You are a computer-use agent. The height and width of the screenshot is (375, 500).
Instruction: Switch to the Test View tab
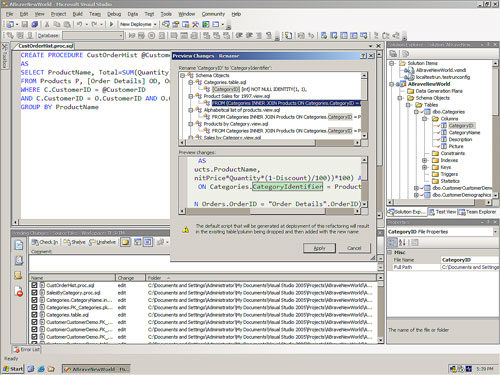click(442, 212)
